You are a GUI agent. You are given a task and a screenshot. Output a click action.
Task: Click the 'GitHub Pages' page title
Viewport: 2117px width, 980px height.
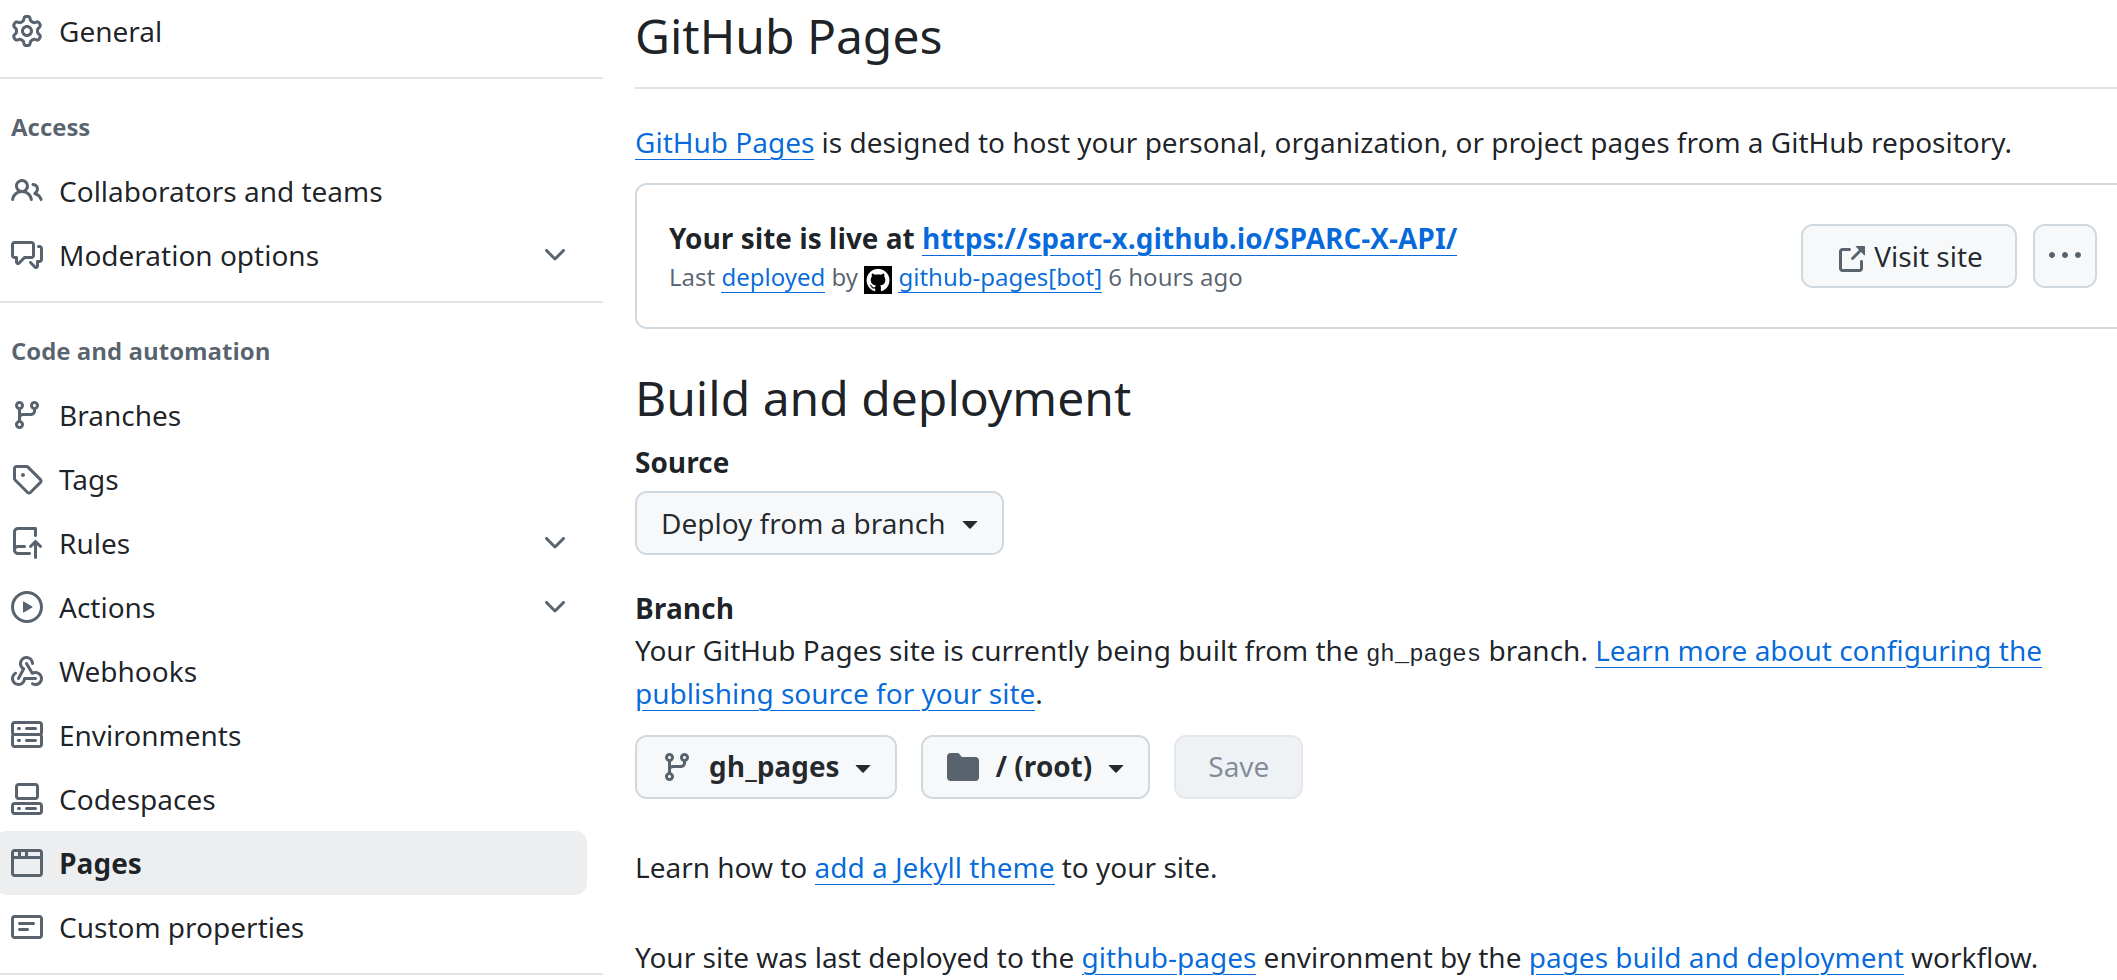click(x=789, y=38)
